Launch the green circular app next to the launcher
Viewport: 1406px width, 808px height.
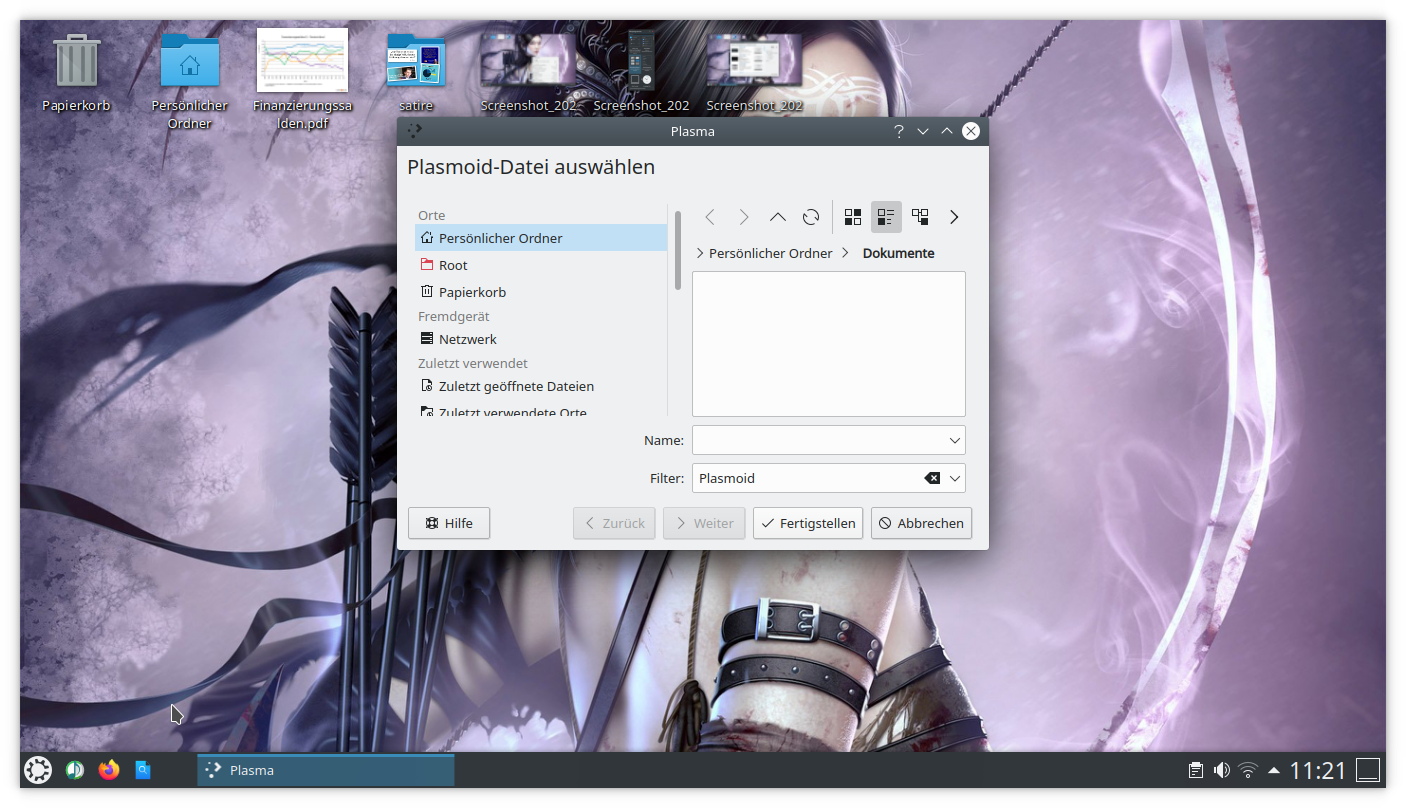coord(75,770)
